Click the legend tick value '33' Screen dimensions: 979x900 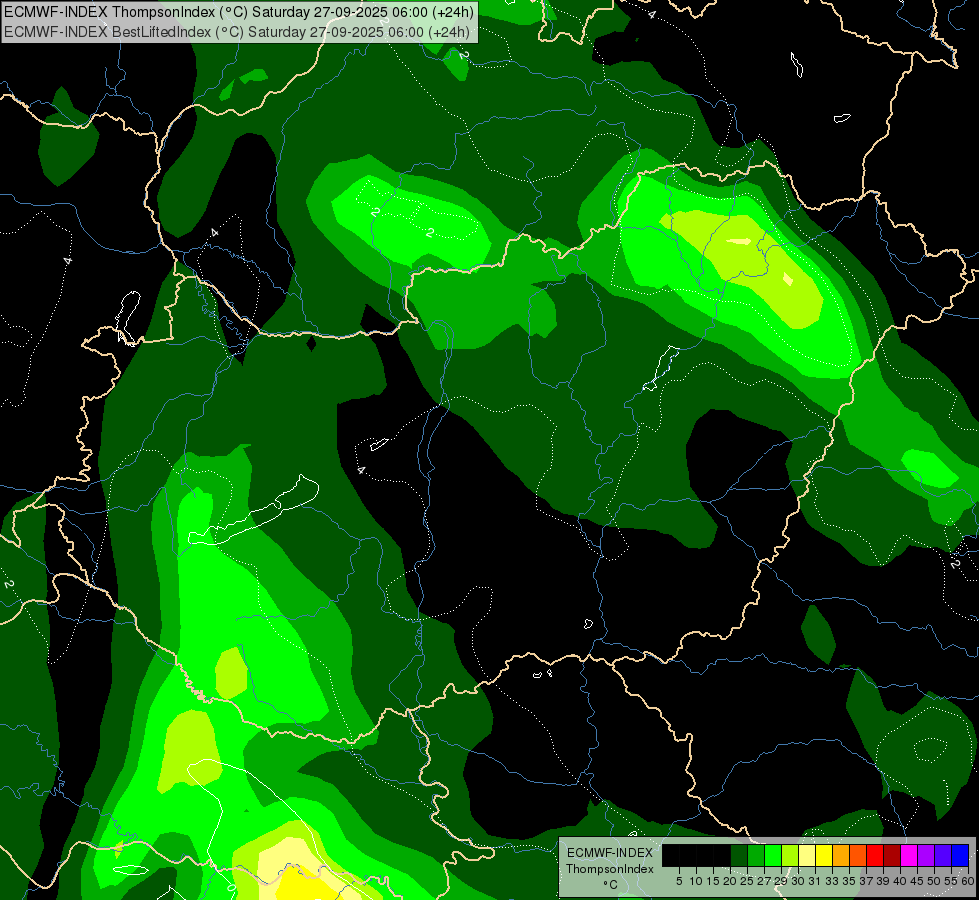tap(832, 881)
